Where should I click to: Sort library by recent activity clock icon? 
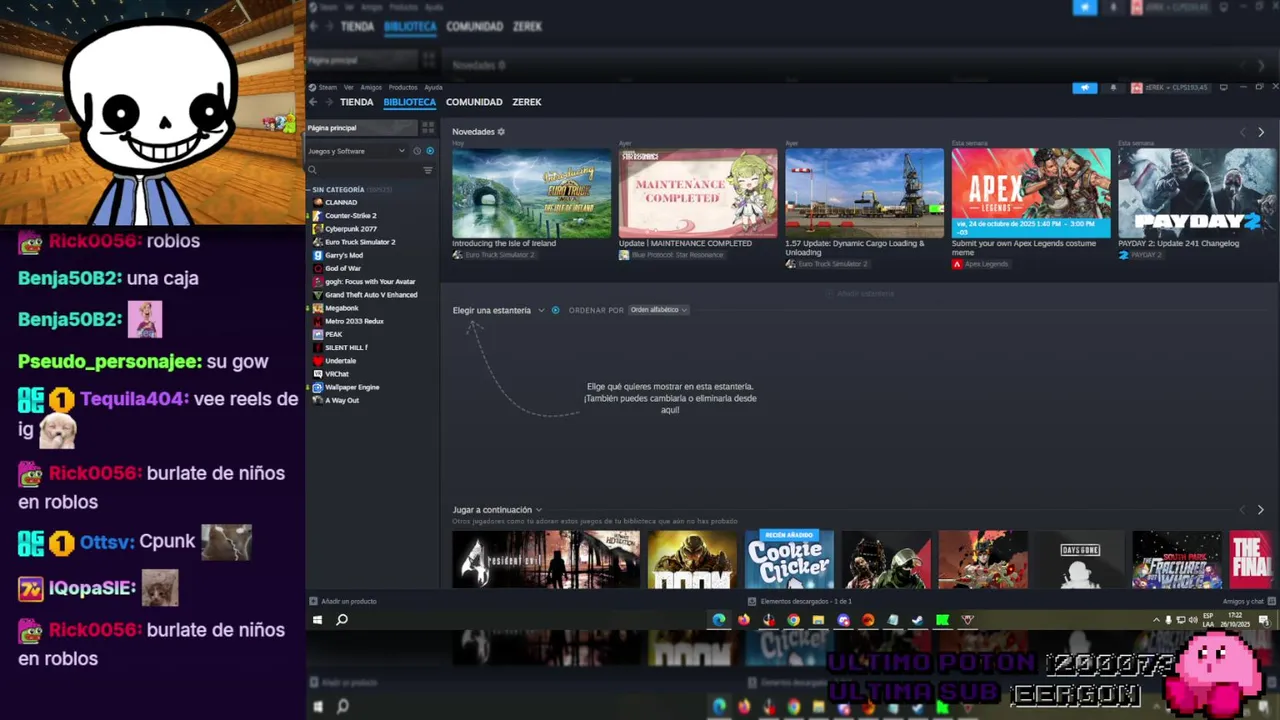click(x=417, y=151)
